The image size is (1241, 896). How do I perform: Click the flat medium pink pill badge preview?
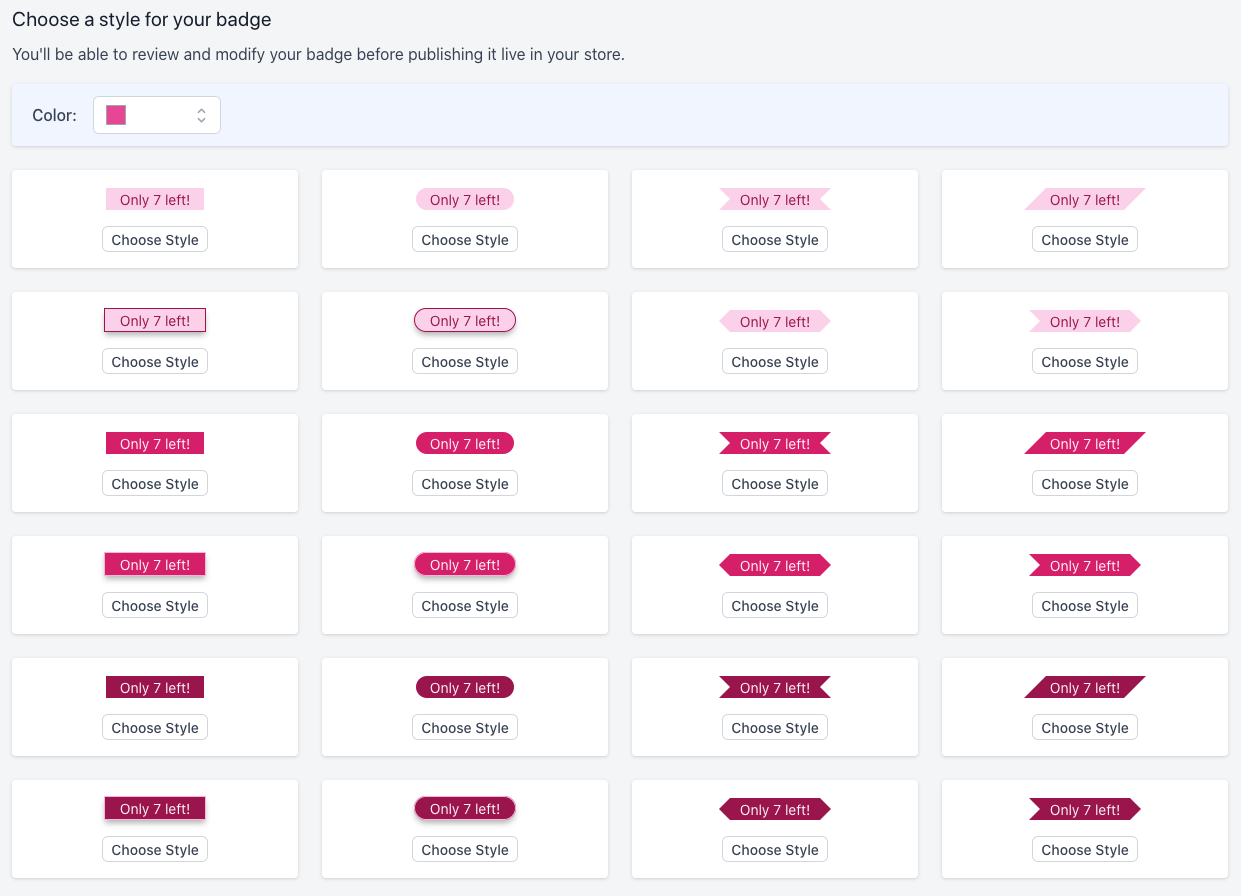tap(465, 443)
